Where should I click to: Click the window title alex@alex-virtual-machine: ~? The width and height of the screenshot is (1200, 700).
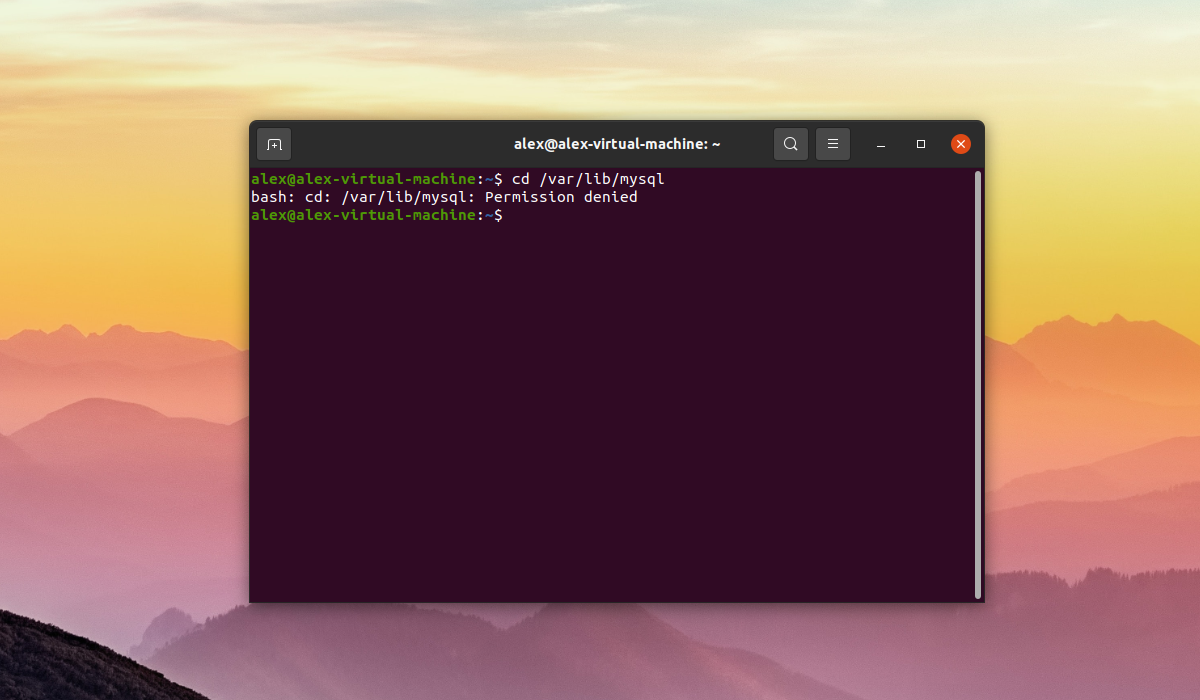point(617,144)
